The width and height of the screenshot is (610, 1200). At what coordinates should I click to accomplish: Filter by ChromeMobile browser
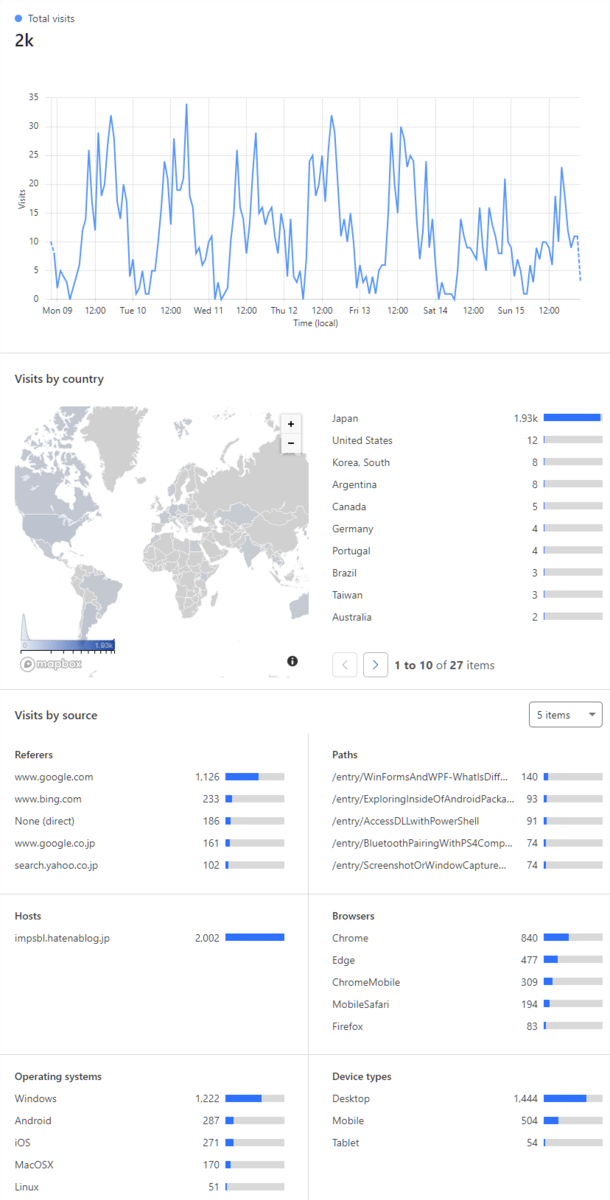pos(364,981)
